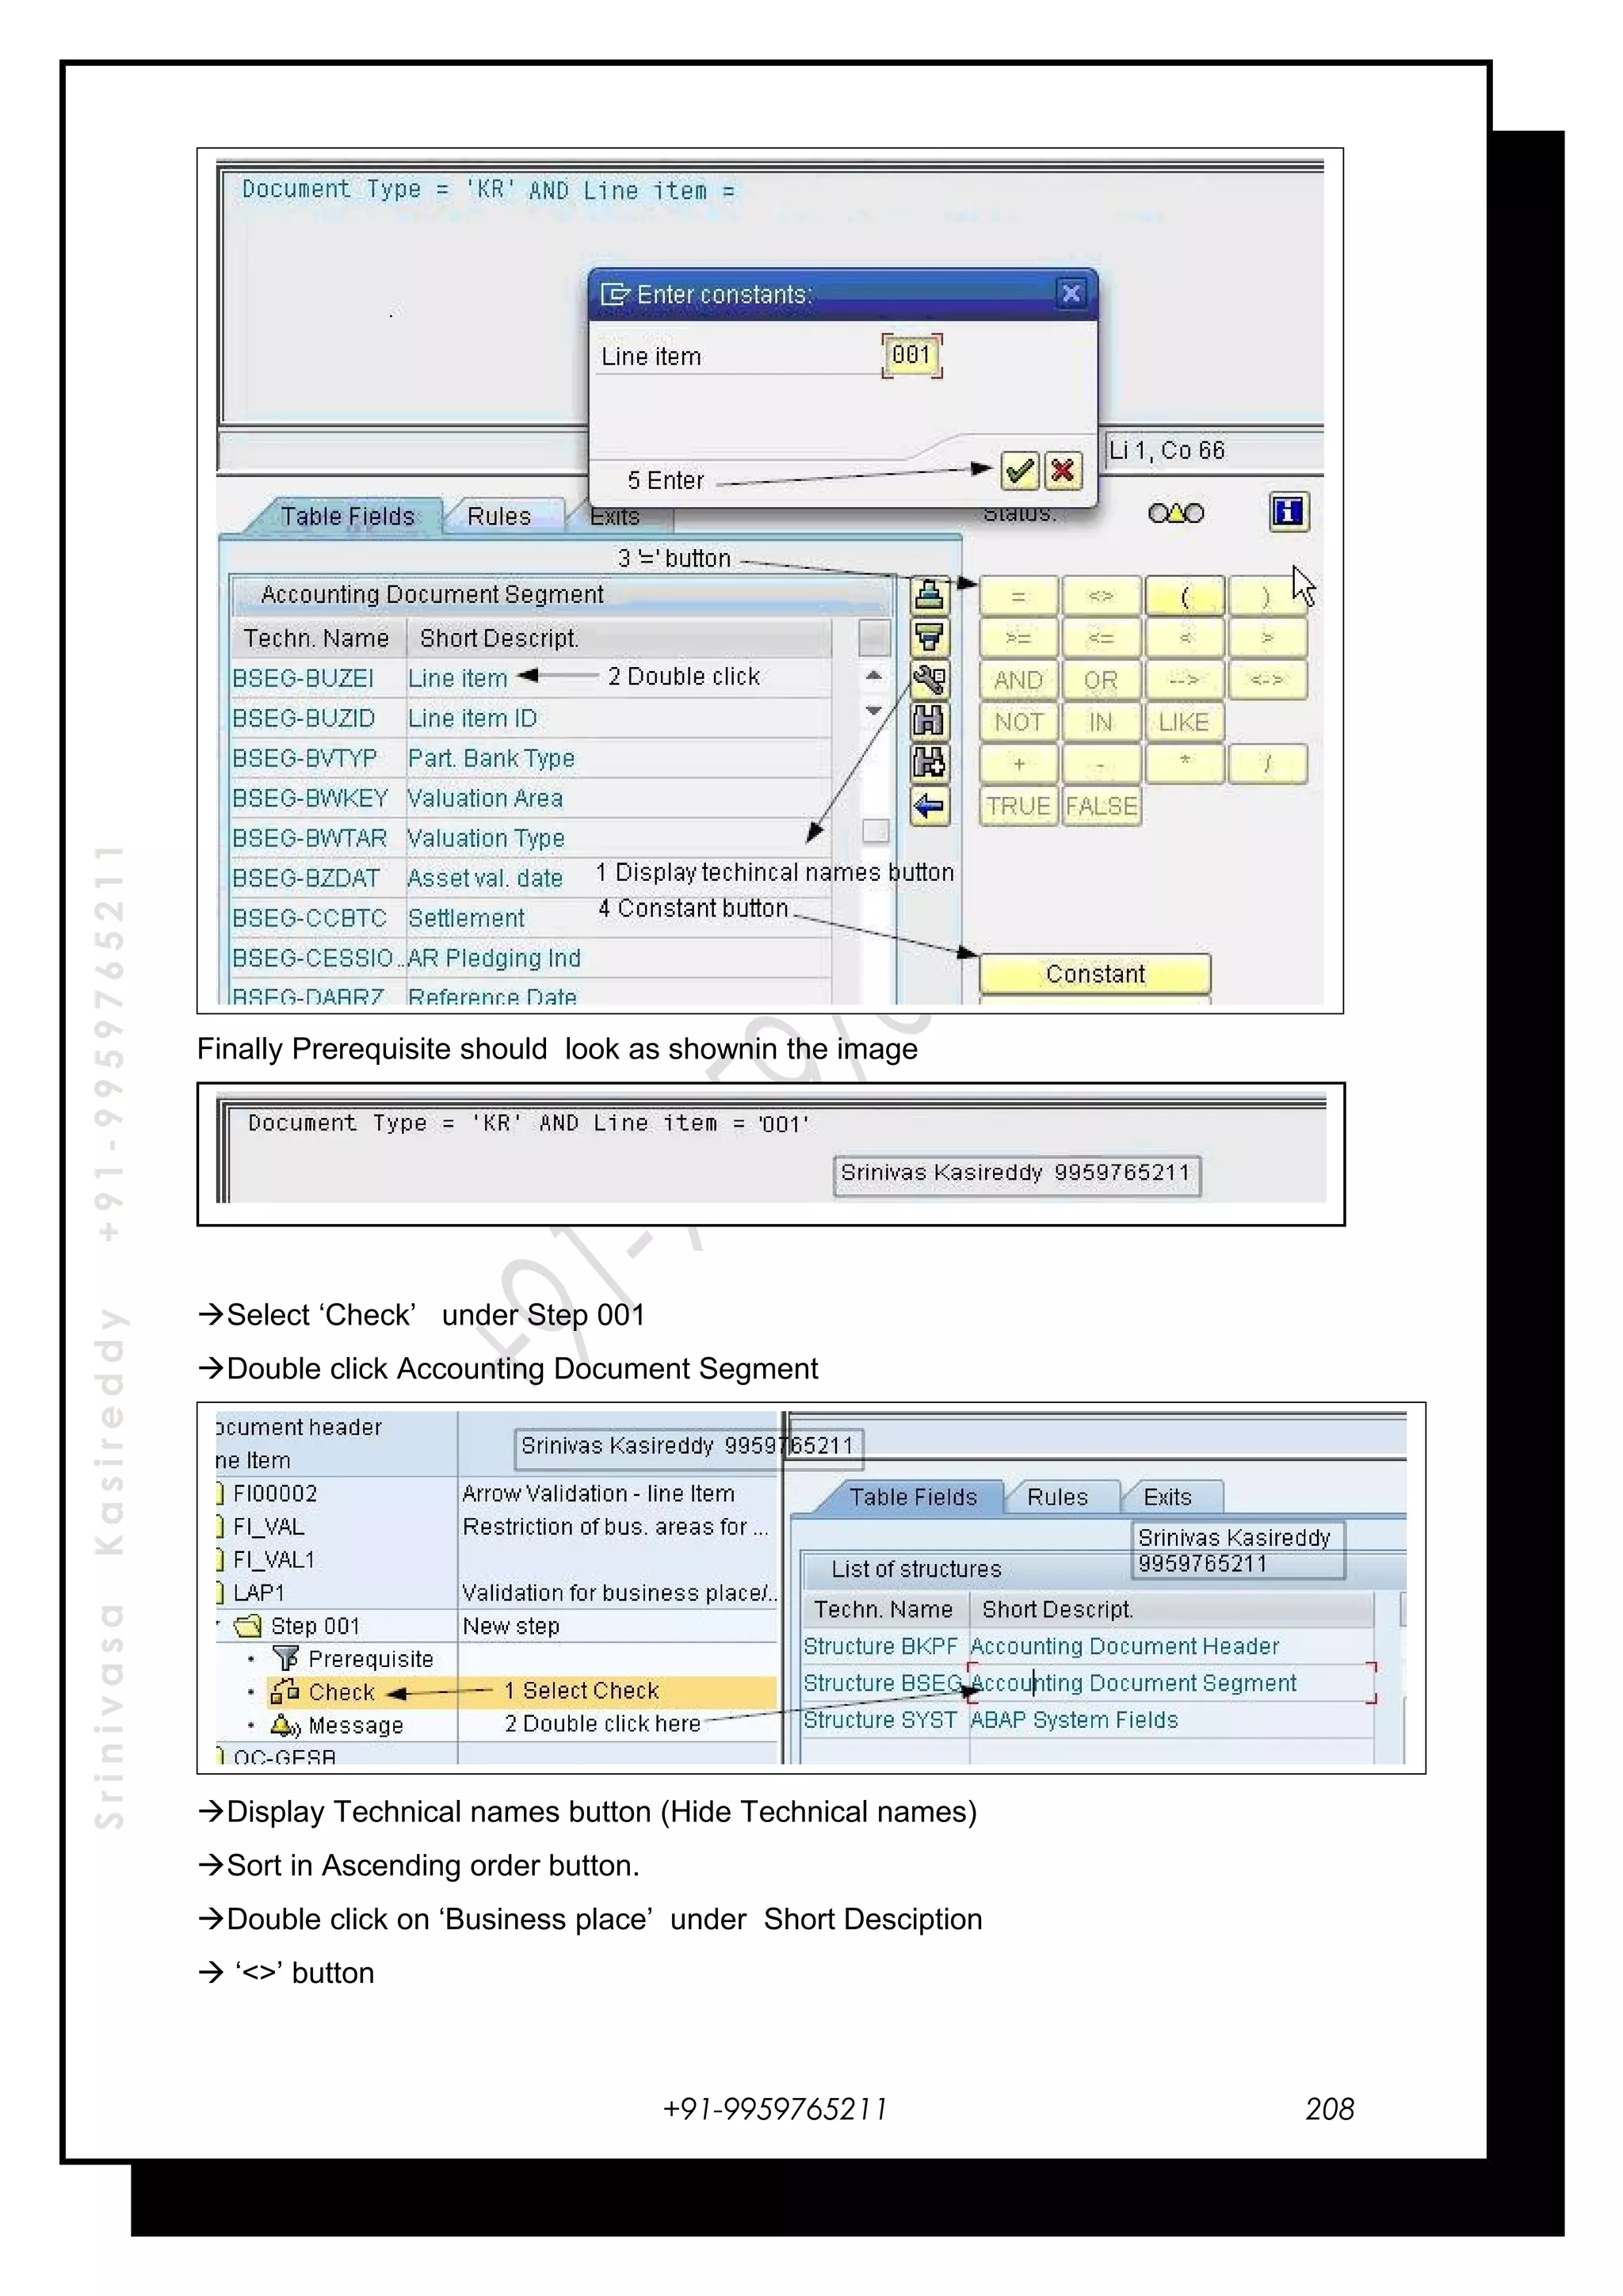Click the Line item constant input field

point(911,355)
